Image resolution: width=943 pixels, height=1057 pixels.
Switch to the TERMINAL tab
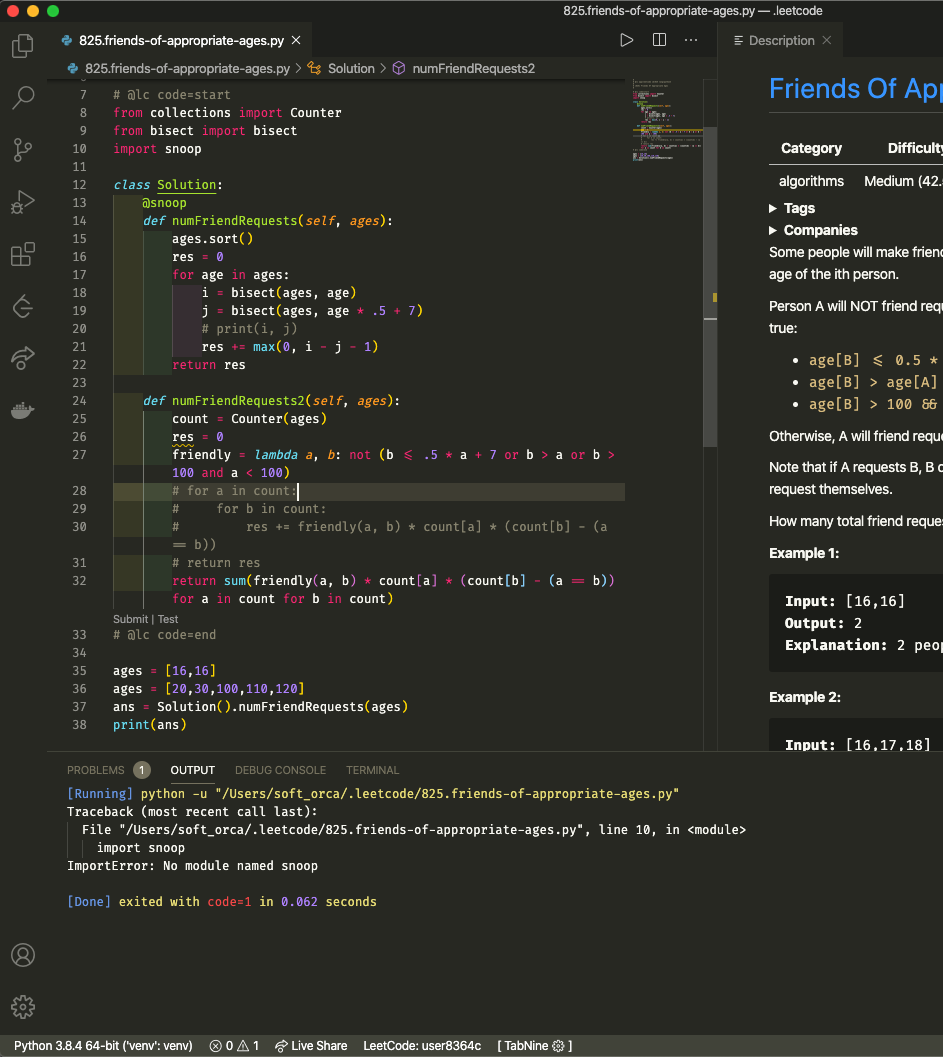[x=372, y=770]
